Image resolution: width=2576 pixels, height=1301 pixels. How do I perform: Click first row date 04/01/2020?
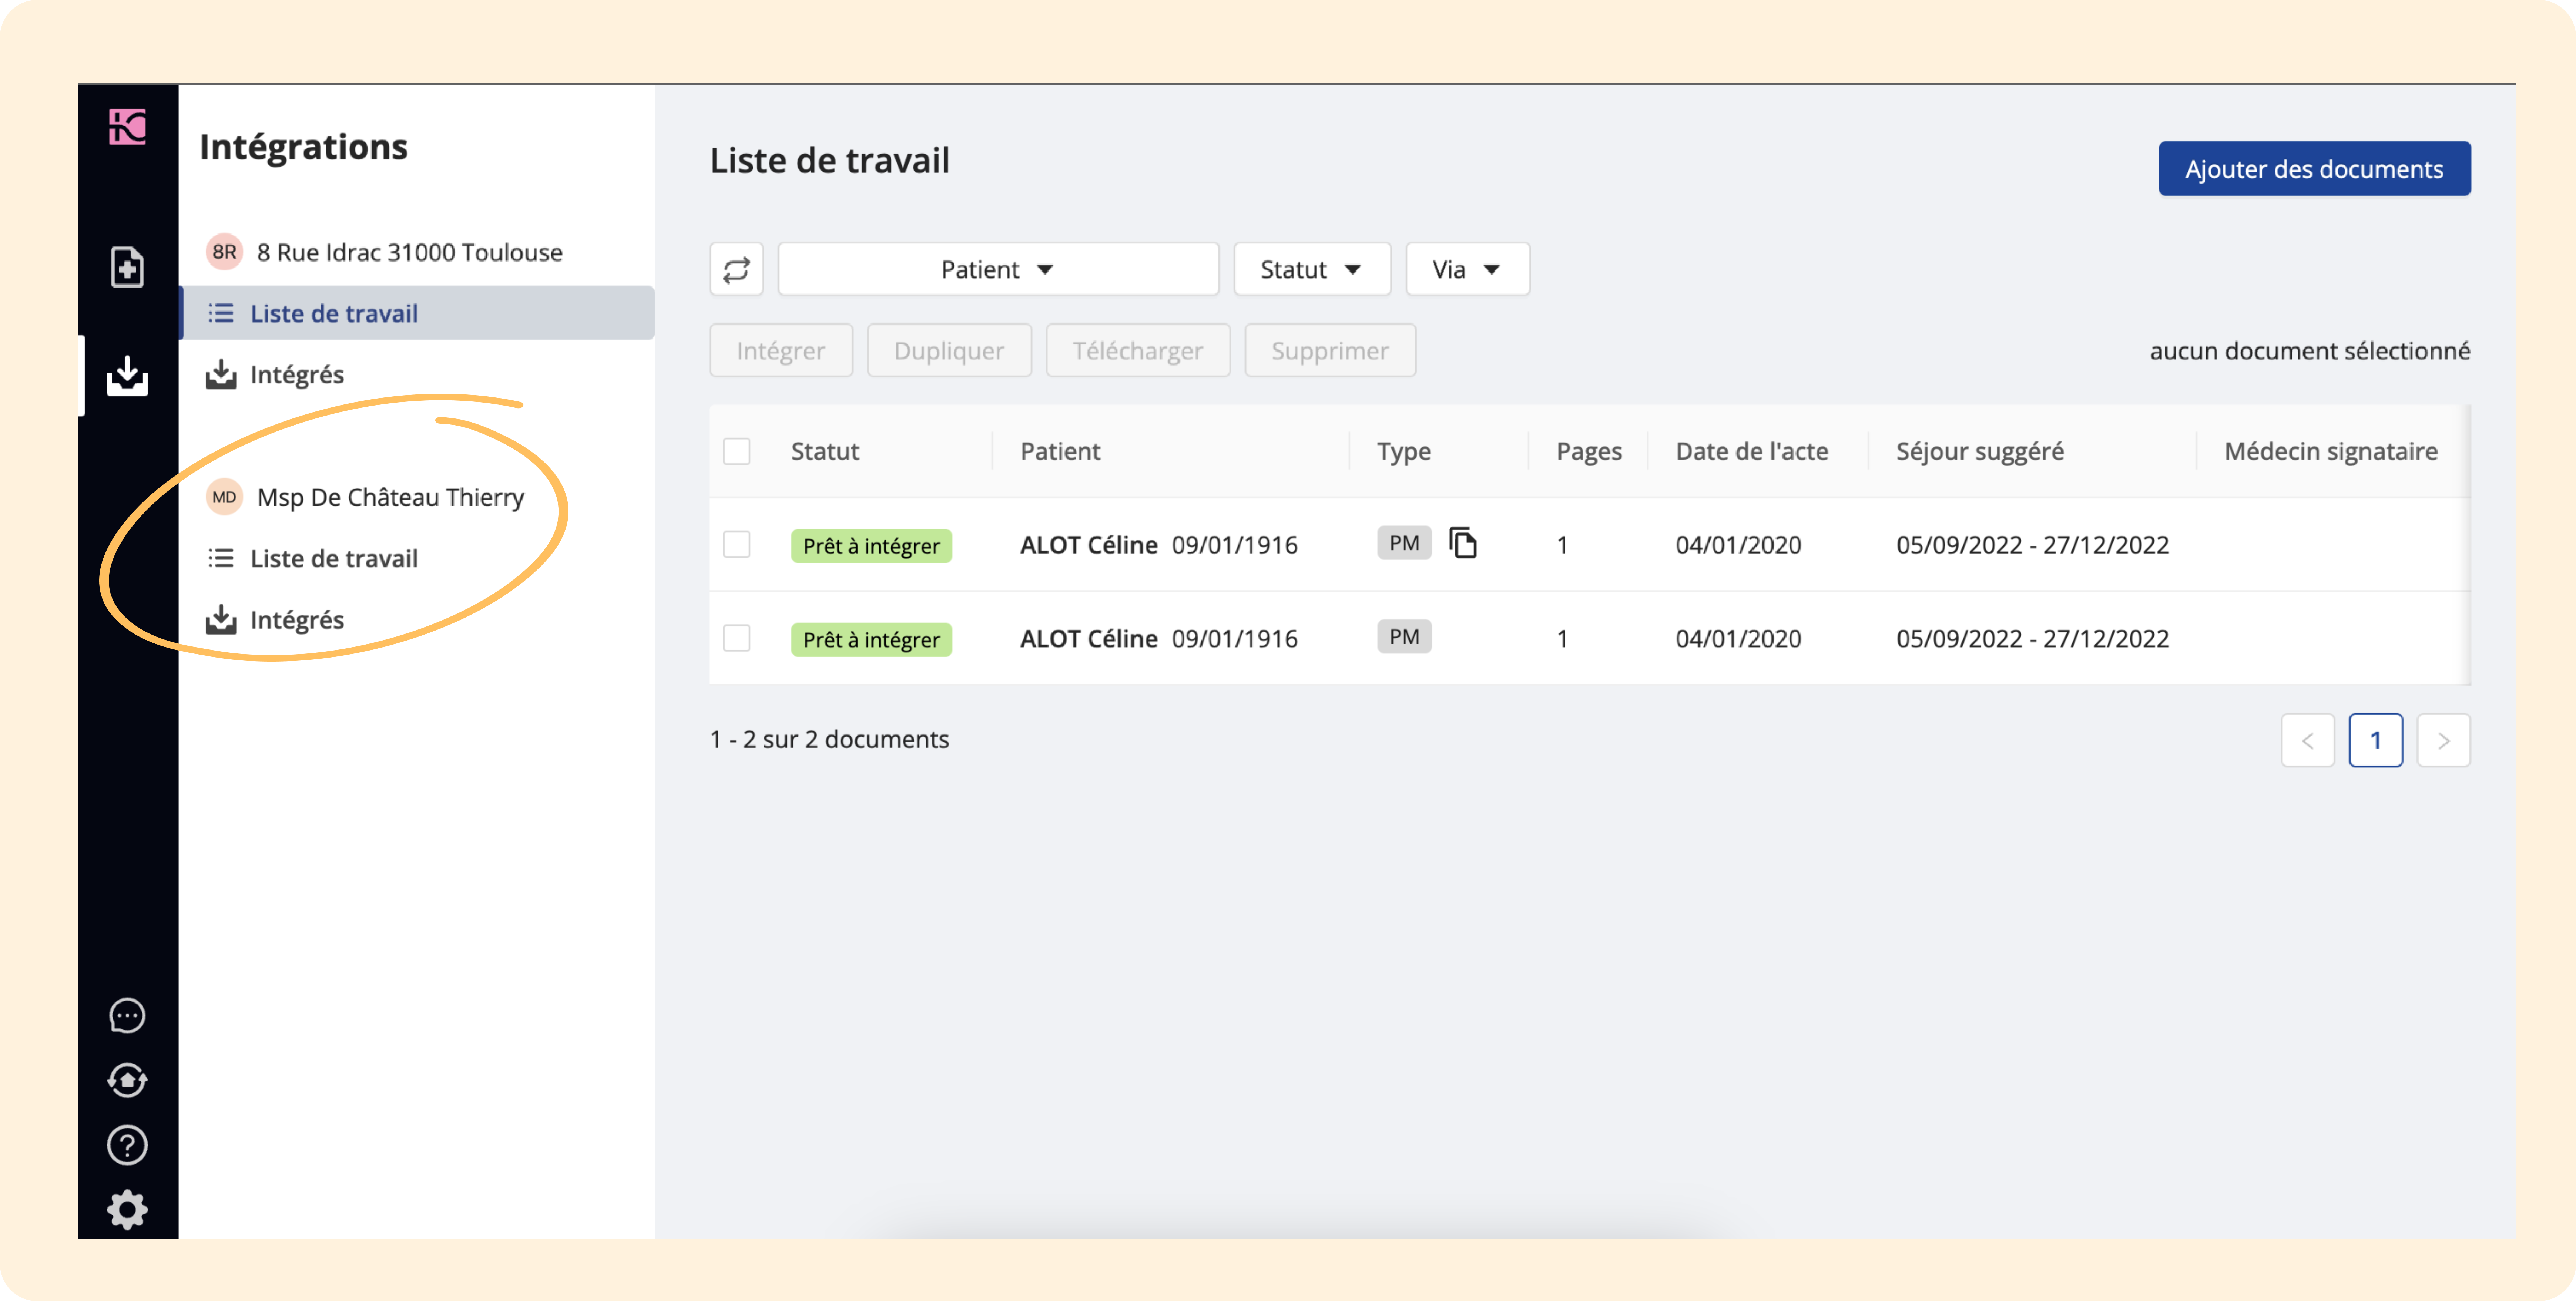pos(1738,545)
